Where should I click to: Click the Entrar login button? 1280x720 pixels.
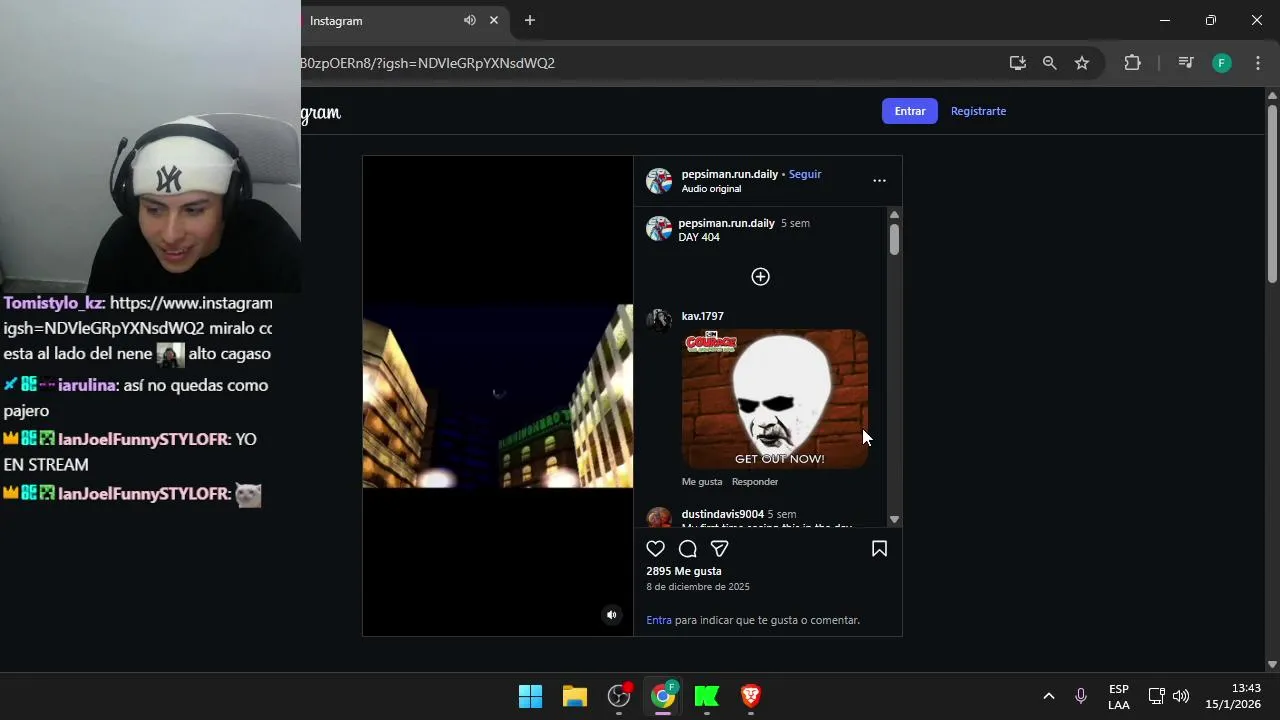coord(910,111)
